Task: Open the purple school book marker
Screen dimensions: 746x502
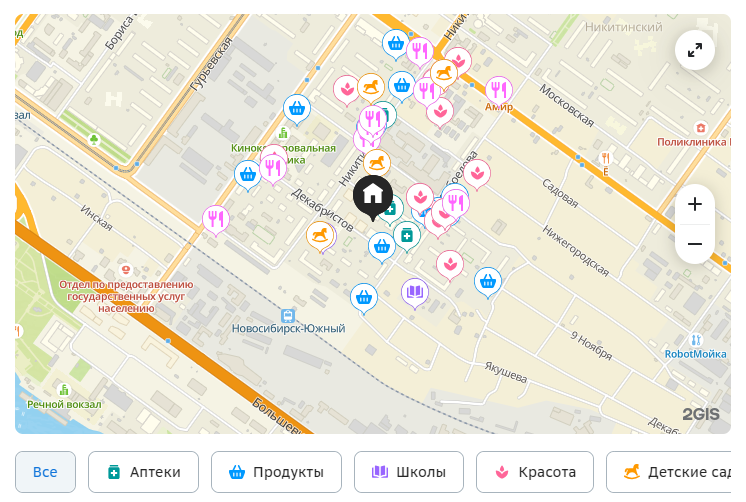Action: pos(414,292)
